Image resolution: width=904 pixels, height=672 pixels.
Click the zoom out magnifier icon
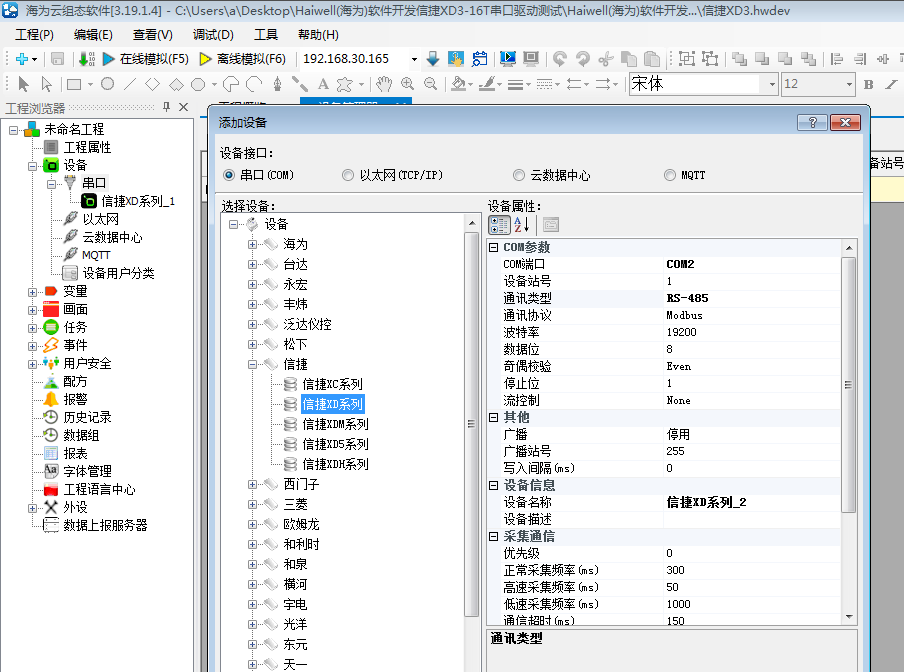click(431, 84)
